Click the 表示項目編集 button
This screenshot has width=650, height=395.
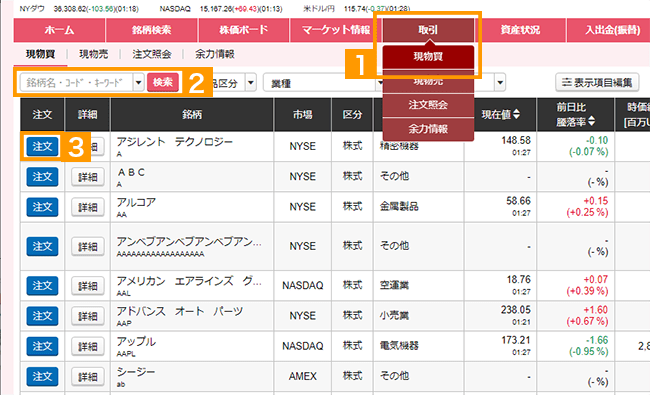597,82
